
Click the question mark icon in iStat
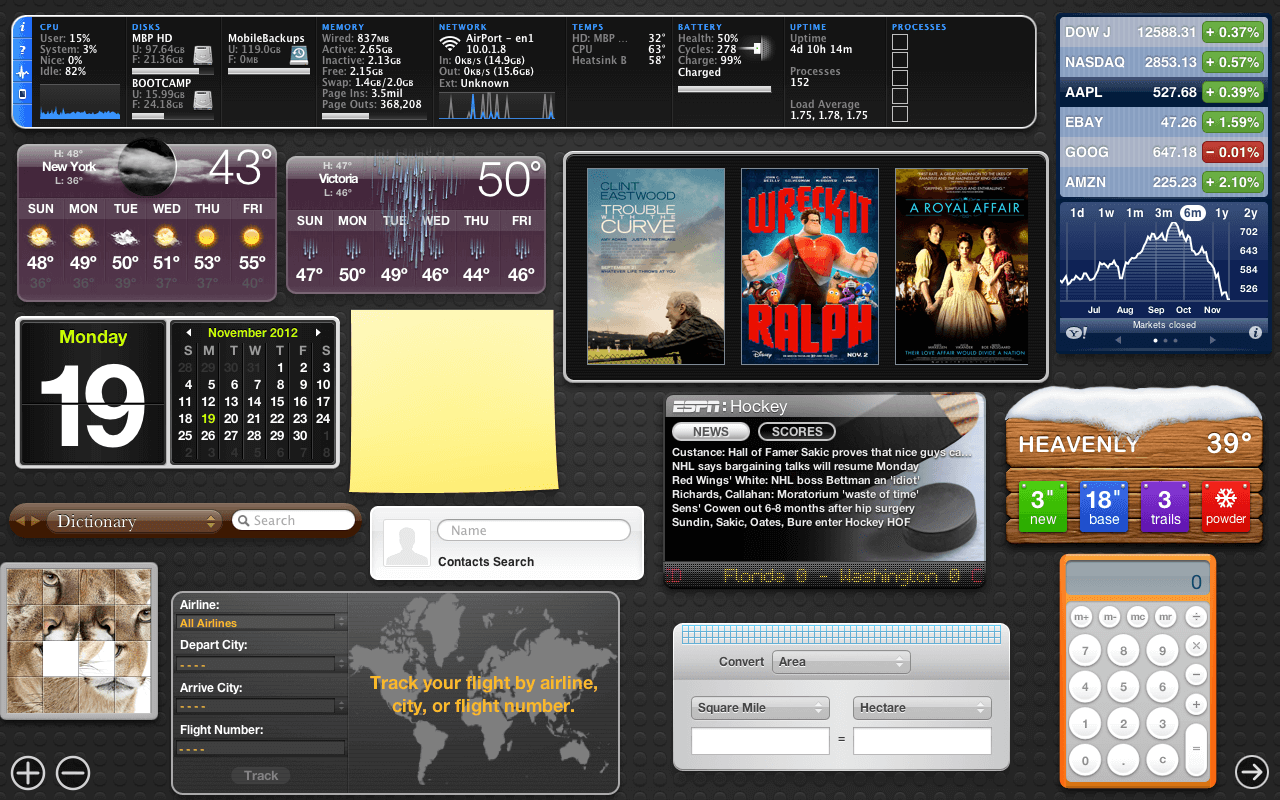tap(23, 50)
